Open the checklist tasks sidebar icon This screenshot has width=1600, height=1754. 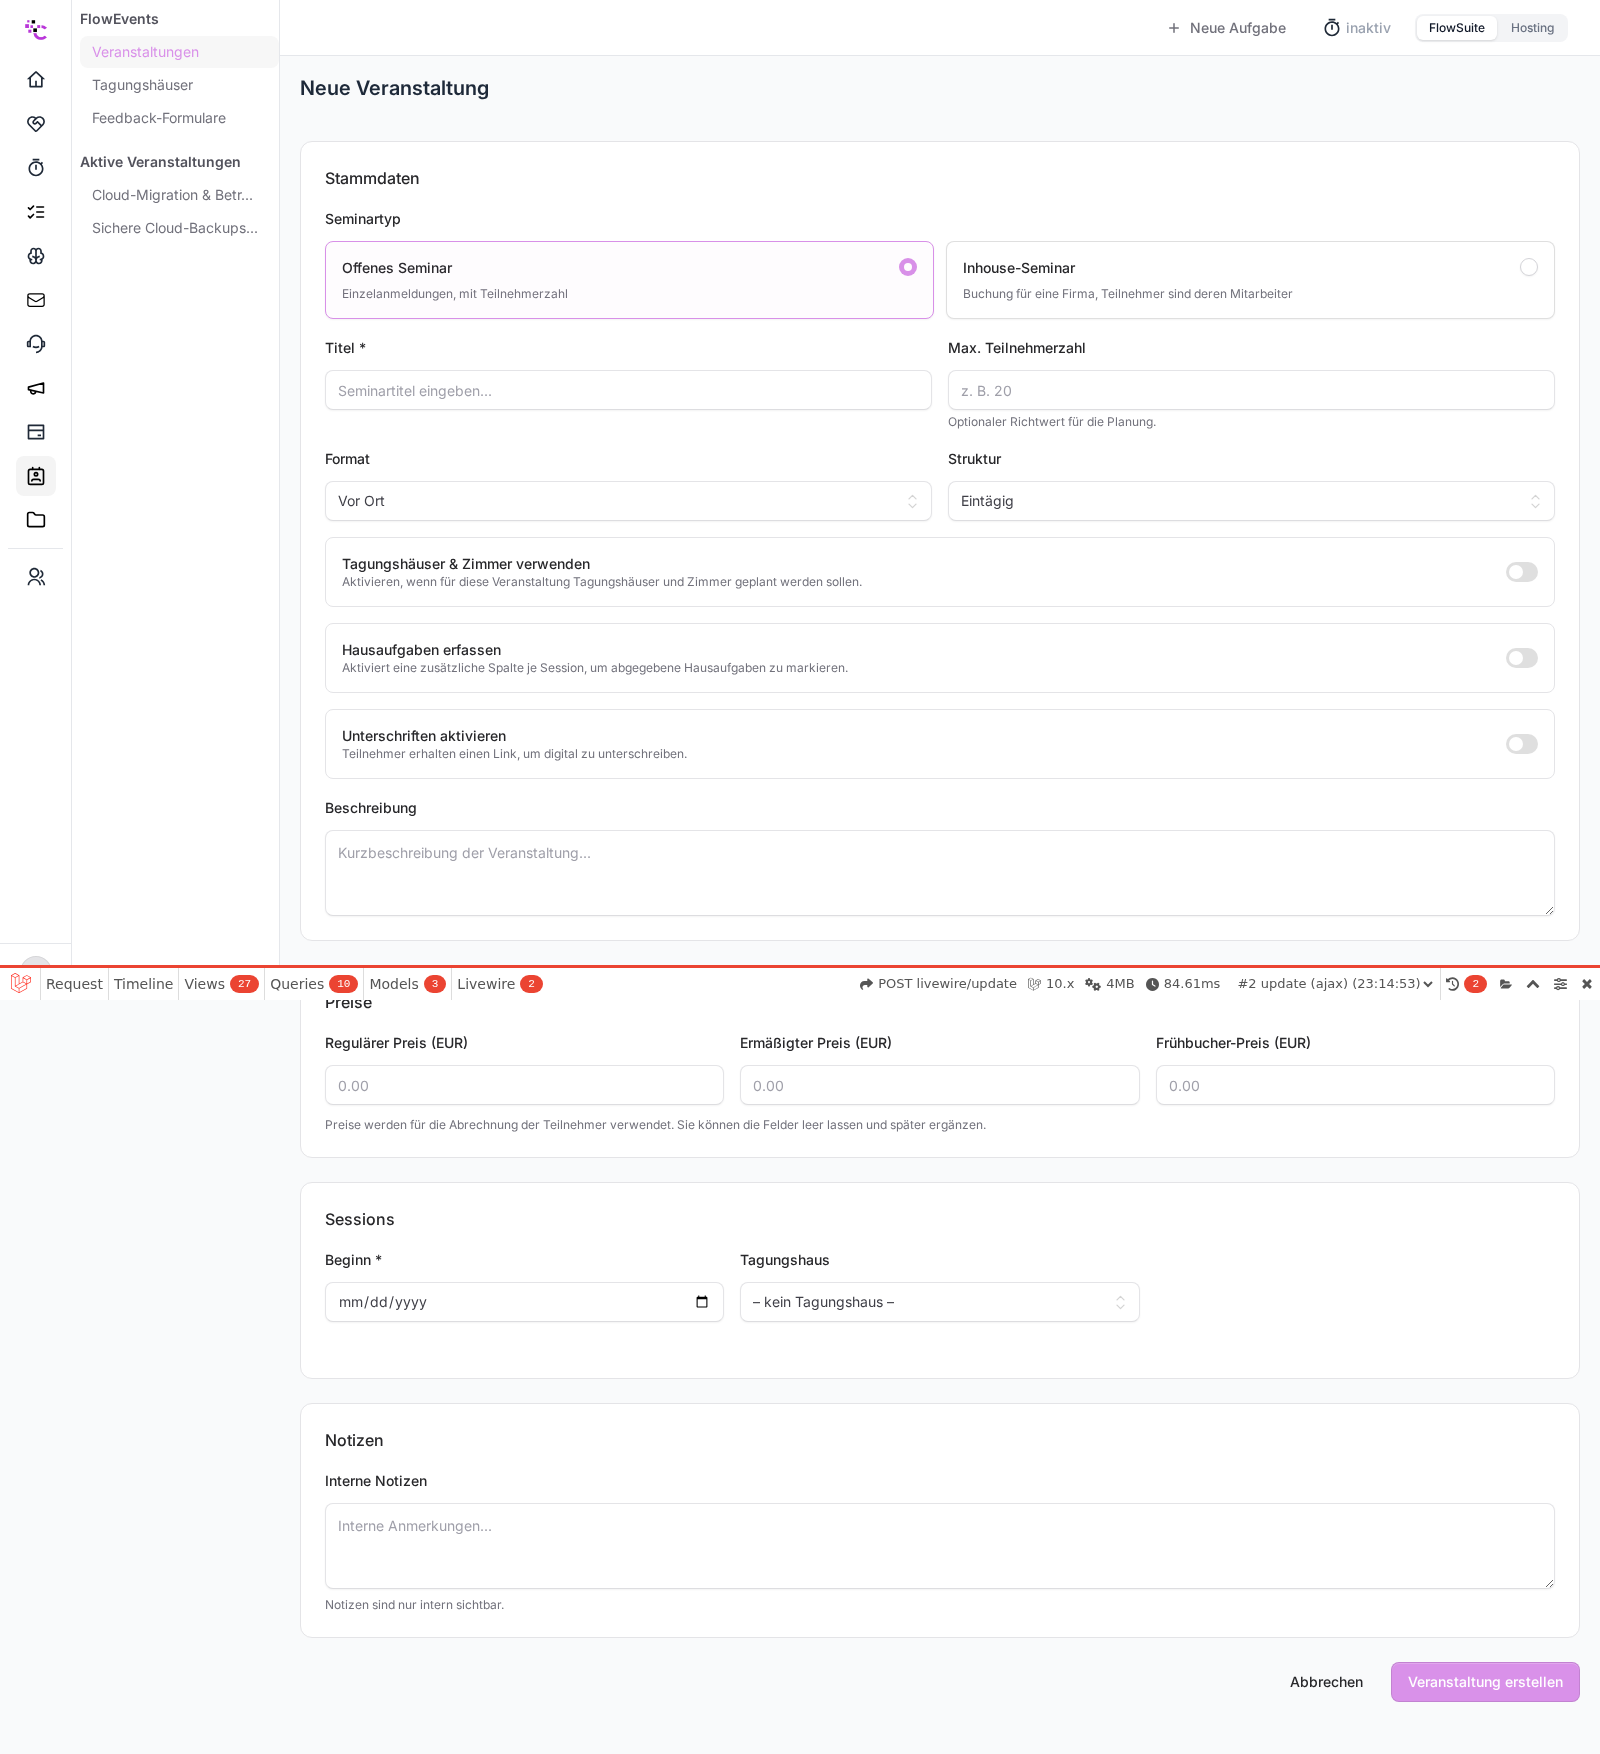coord(36,212)
